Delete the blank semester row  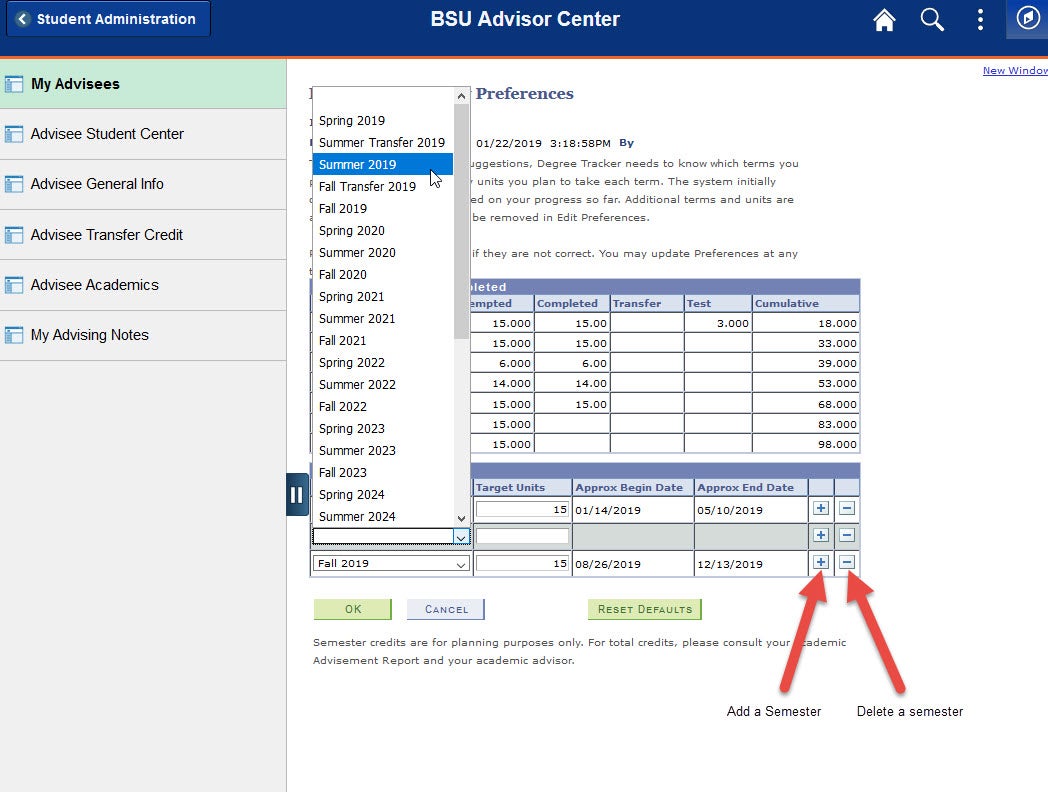[x=847, y=535]
